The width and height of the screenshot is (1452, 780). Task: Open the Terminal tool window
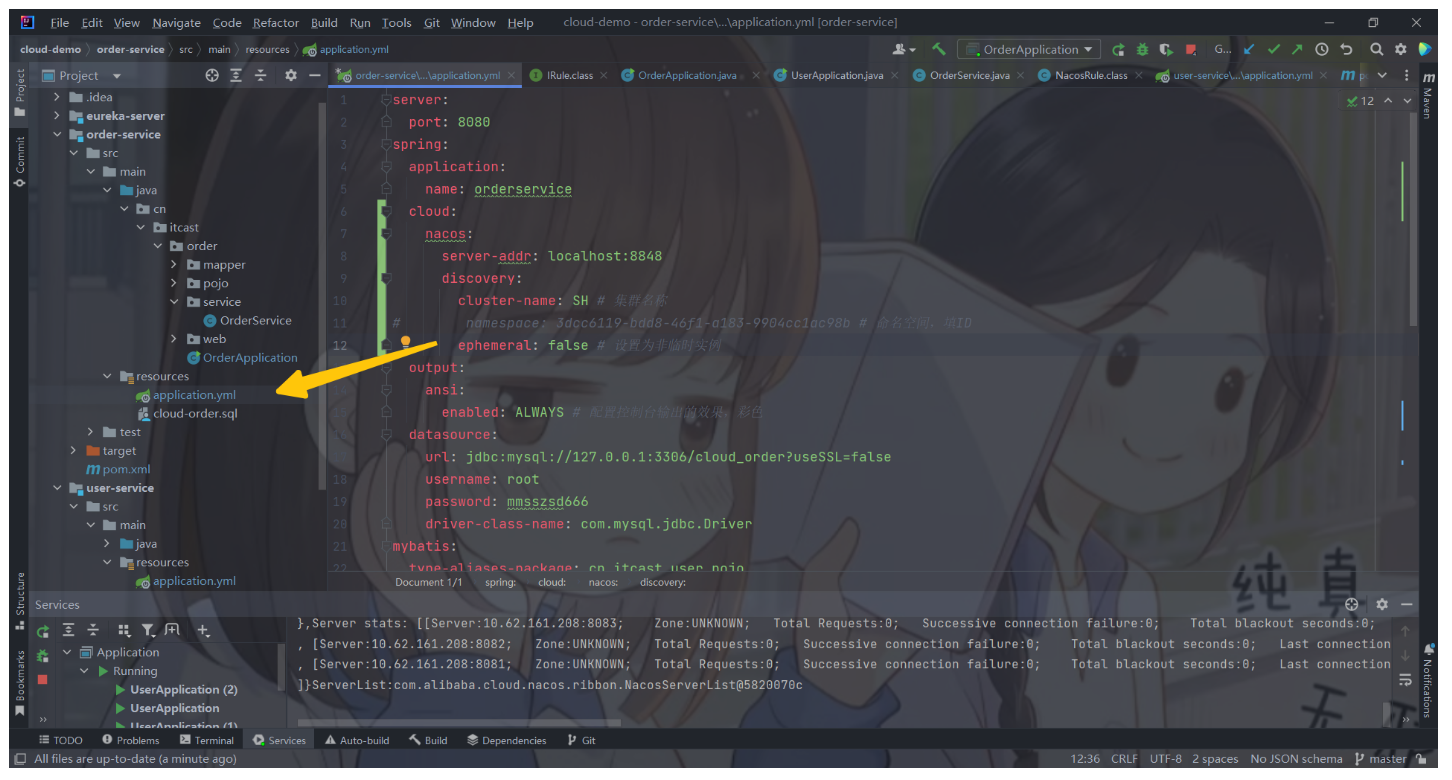pyautogui.click(x=207, y=740)
